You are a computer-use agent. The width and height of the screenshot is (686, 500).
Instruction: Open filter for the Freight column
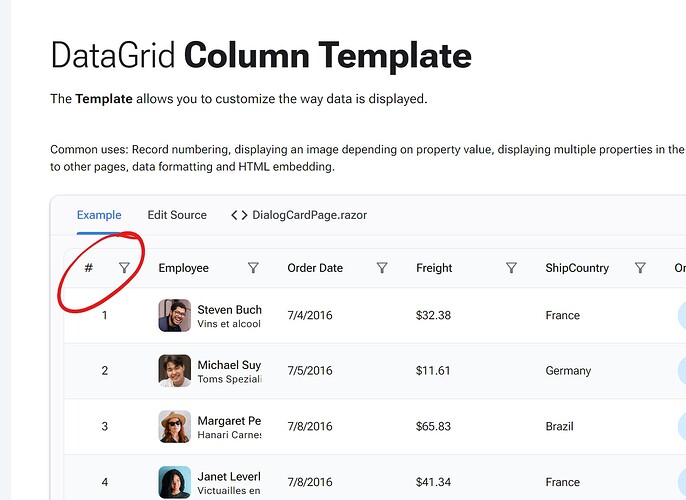[x=511, y=268]
